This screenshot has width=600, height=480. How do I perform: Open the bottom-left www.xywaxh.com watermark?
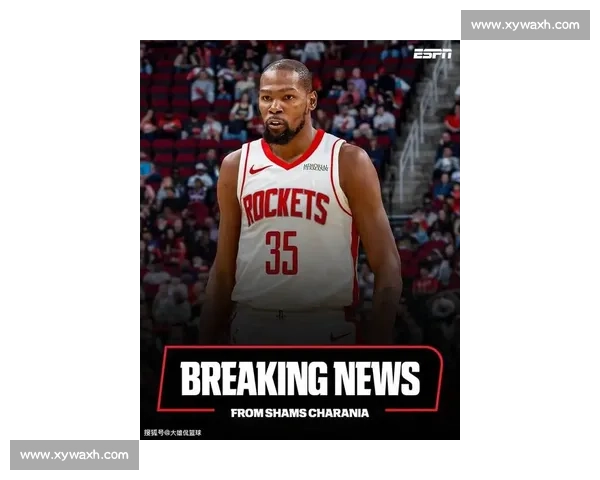[75, 455]
